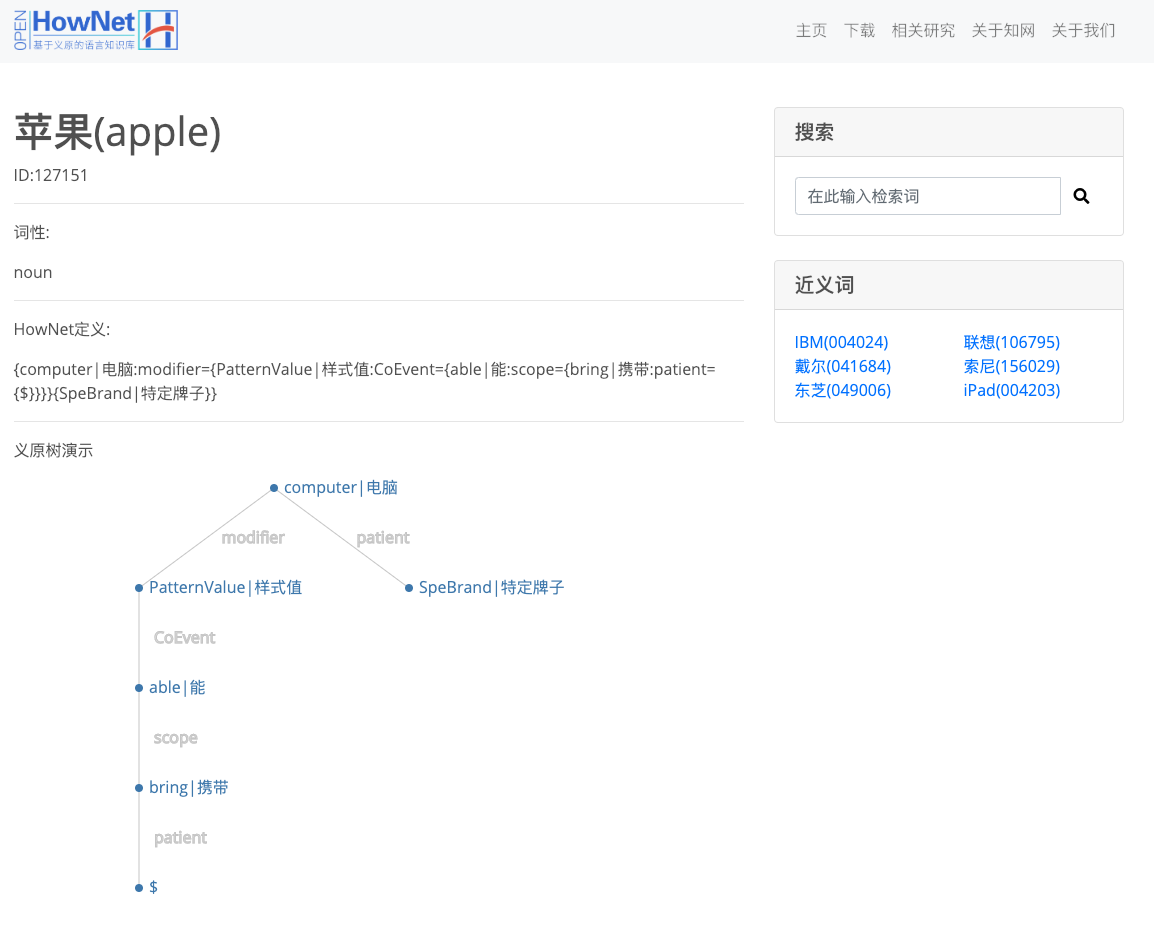The image size is (1154, 929).
Task: Click the CoEvent edge label
Action: tap(184, 637)
